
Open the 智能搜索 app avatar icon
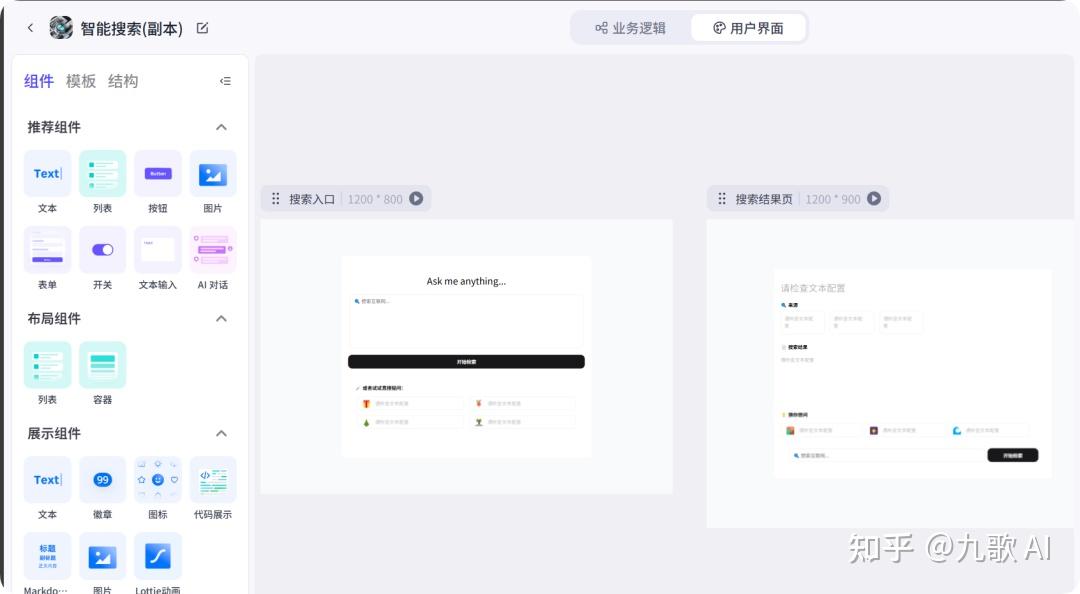[61, 28]
